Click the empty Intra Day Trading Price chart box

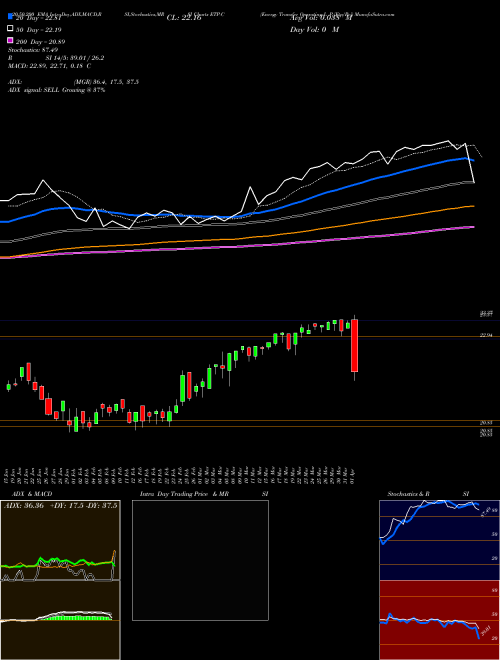[200, 560]
